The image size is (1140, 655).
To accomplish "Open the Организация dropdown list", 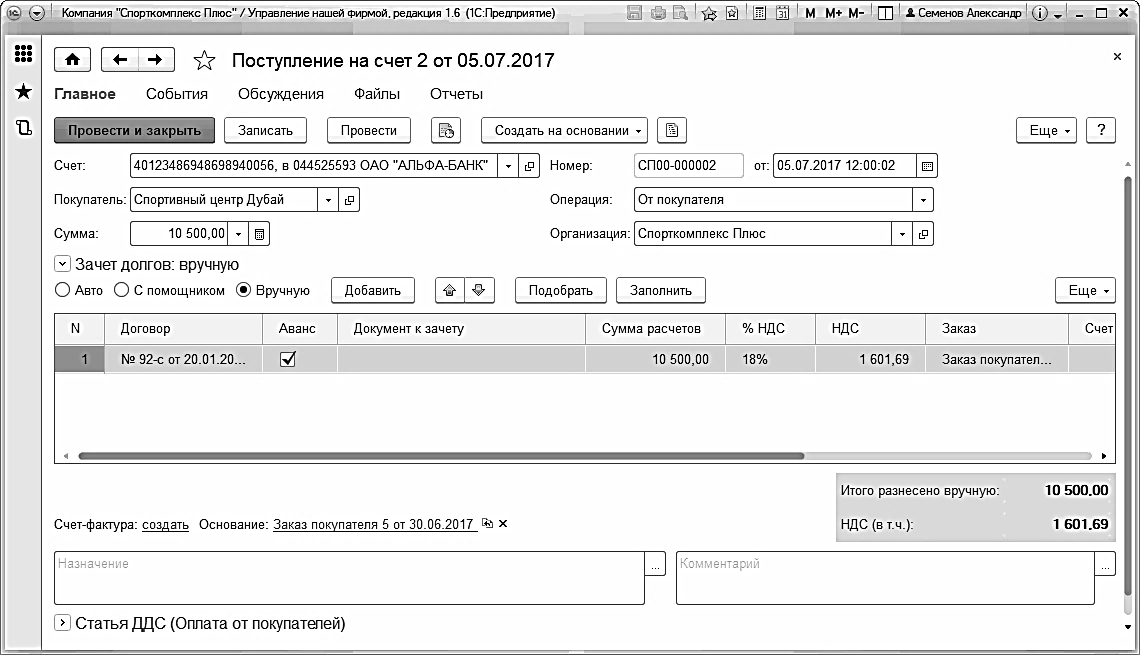I will pos(902,234).
